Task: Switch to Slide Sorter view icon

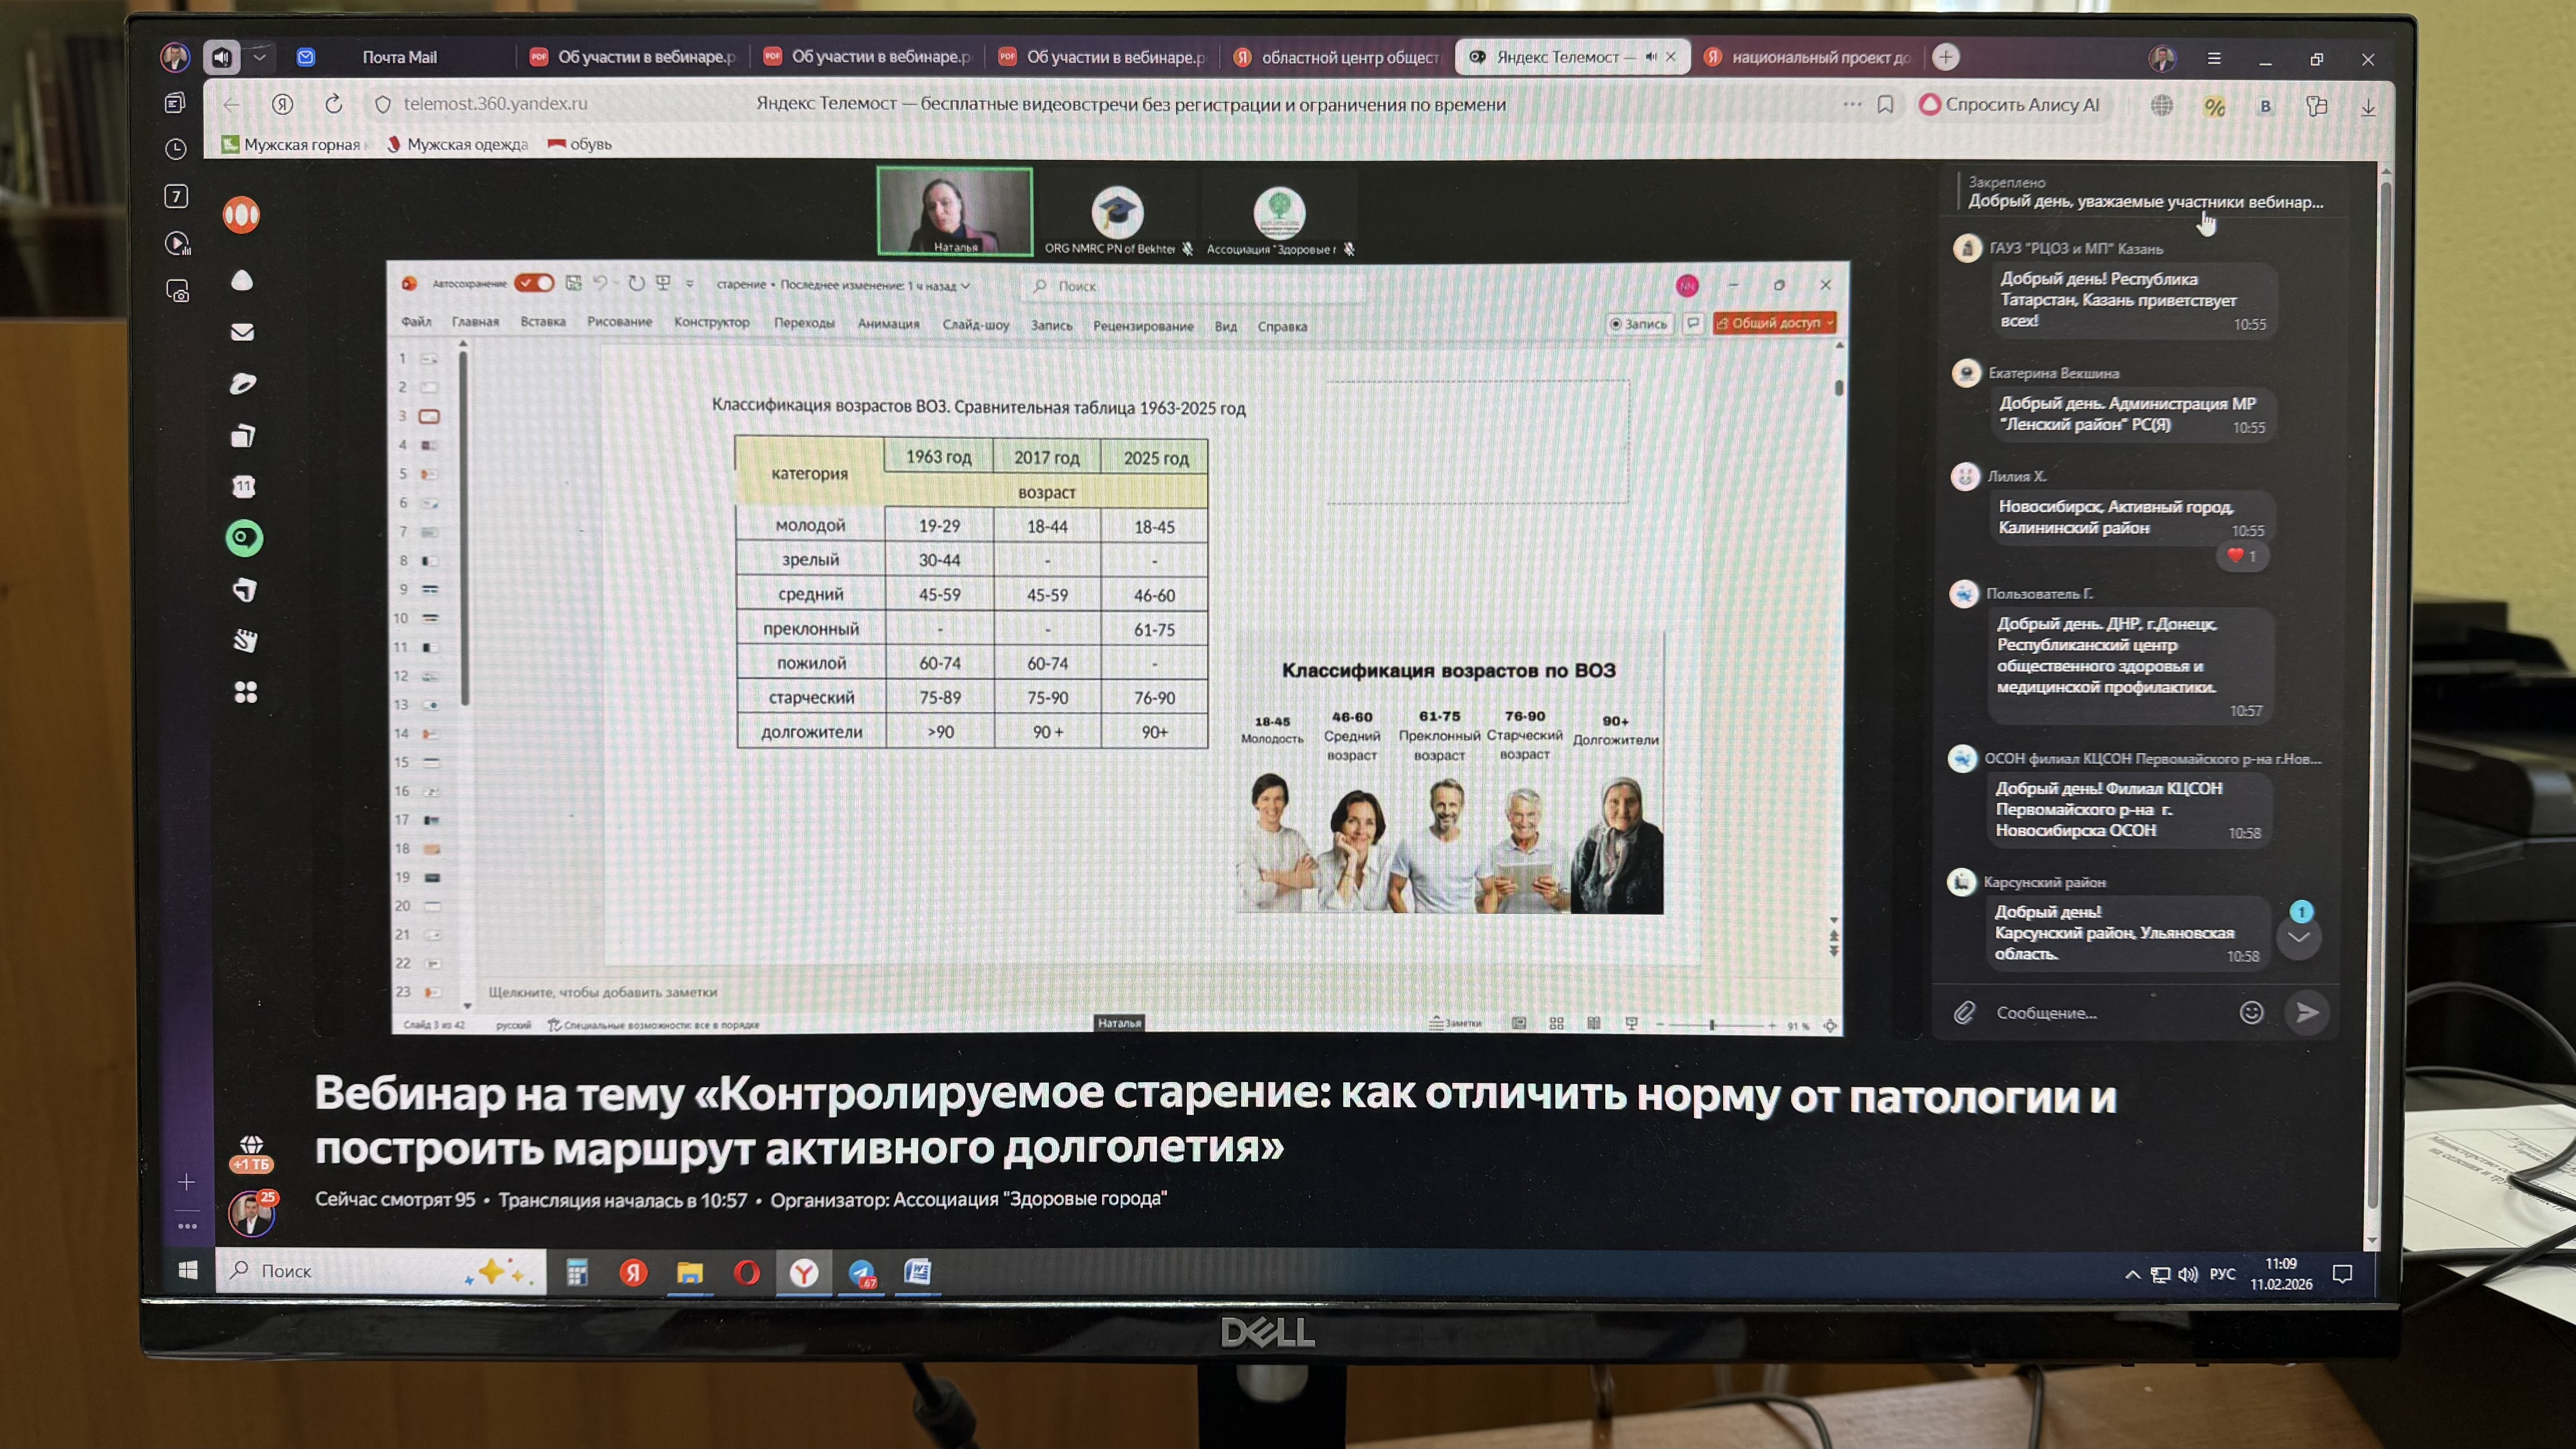Action: [x=1557, y=1023]
